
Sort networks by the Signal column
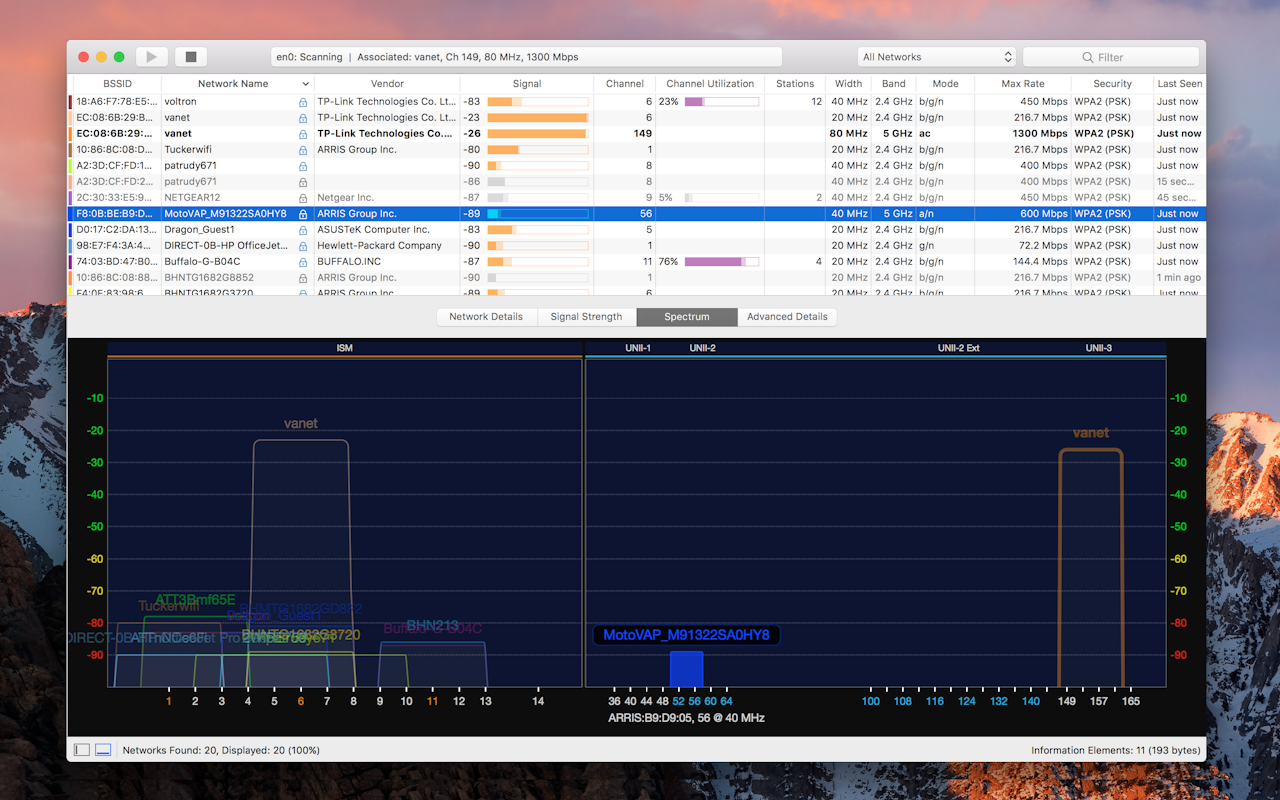pyautogui.click(x=526, y=83)
